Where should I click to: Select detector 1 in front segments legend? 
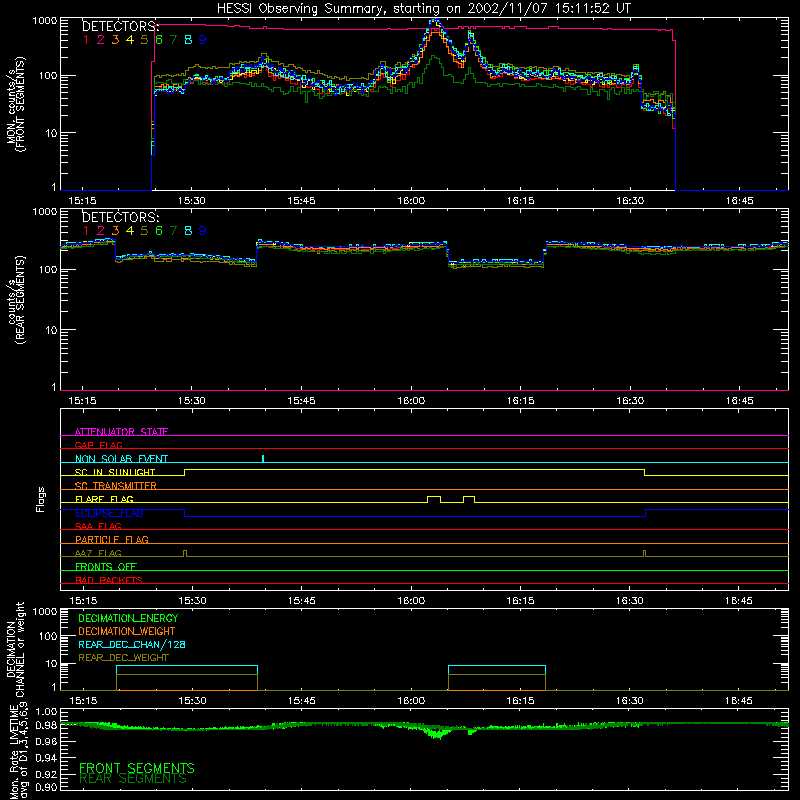(86, 40)
